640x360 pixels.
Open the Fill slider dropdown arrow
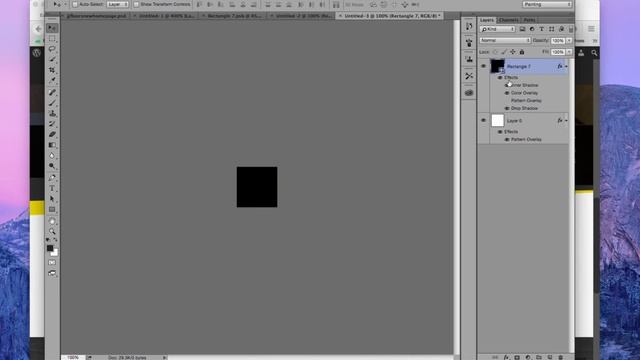(569, 52)
